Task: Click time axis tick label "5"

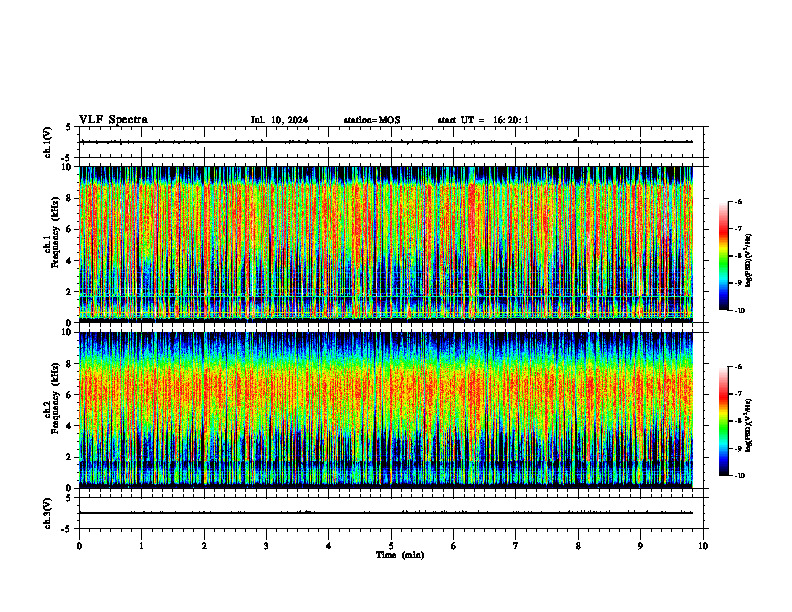Action: (391, 546)
